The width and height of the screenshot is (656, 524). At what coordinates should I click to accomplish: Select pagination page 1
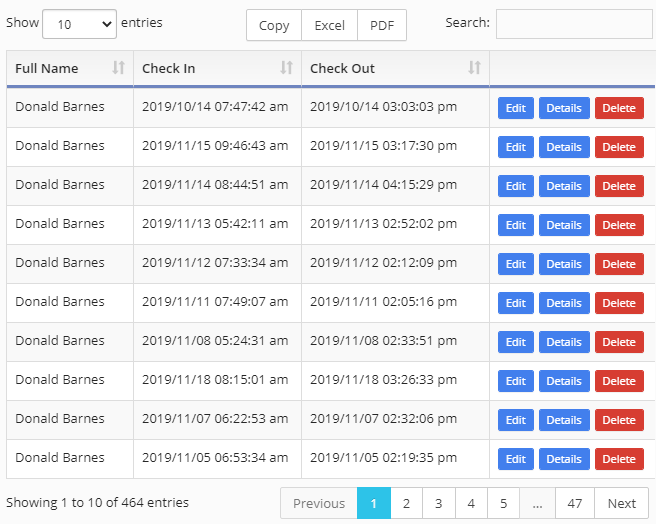pyautogui.click(x=374, y=503)
